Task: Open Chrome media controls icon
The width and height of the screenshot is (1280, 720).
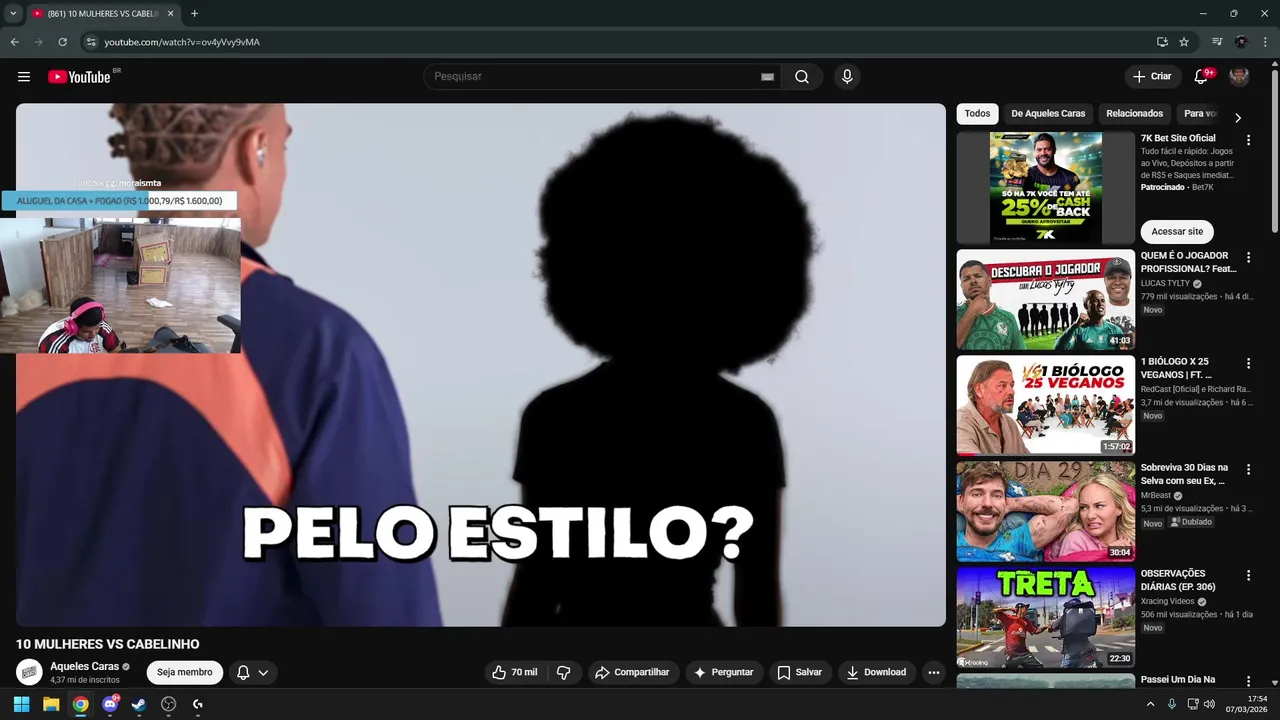Action: coord(1217,42)
